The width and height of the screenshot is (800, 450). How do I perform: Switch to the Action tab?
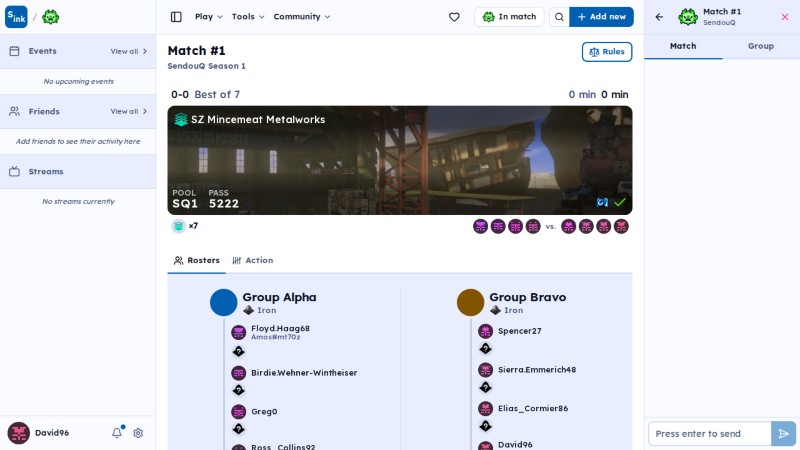[253, 261]
